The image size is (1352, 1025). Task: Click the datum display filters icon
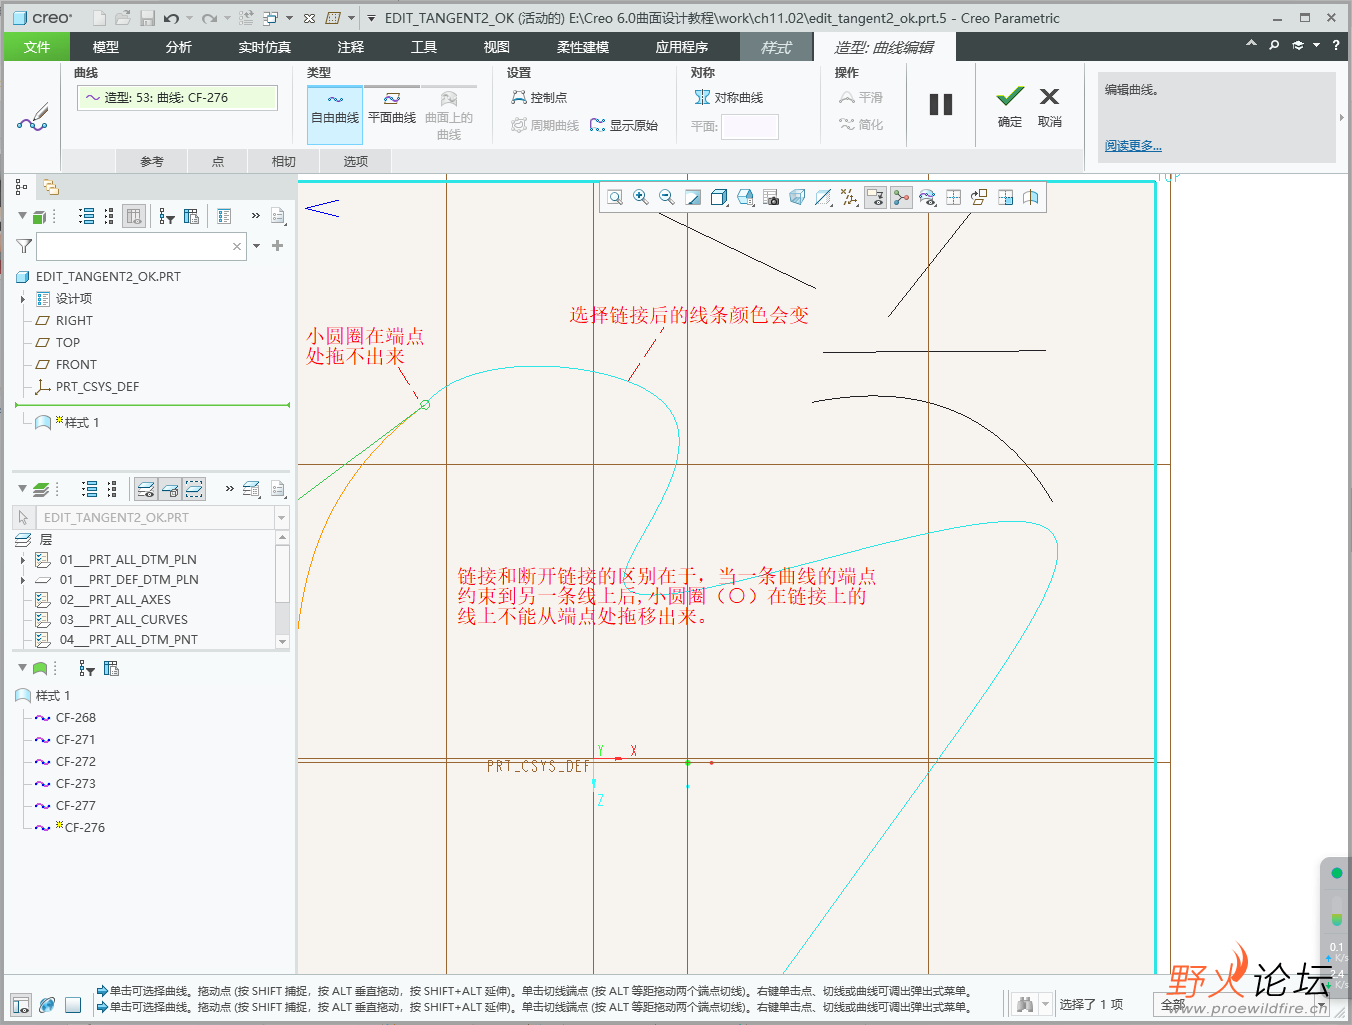coord(849,197)
